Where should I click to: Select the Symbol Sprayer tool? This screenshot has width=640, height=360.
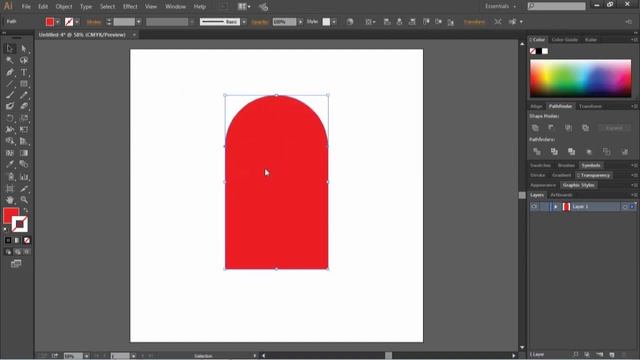(10, 177)
